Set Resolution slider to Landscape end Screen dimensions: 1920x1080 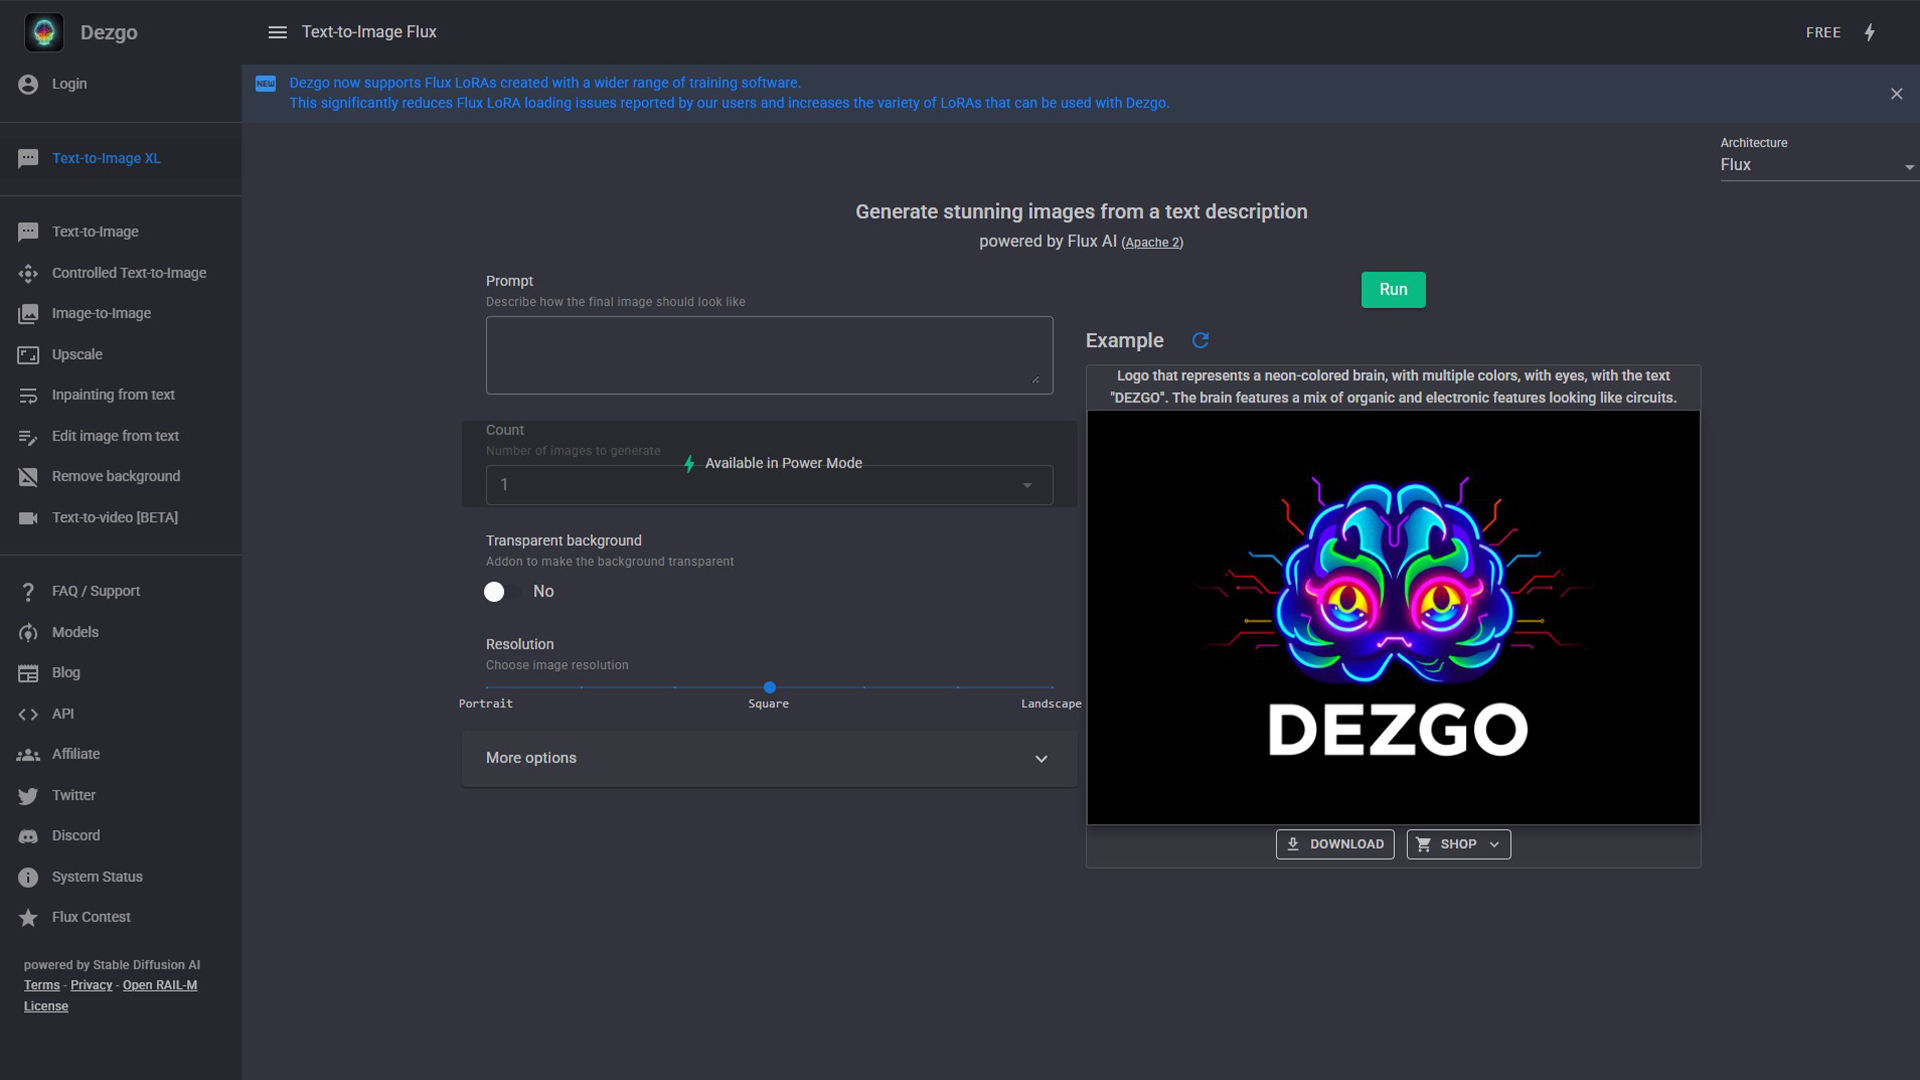(x=1052, y=687)
